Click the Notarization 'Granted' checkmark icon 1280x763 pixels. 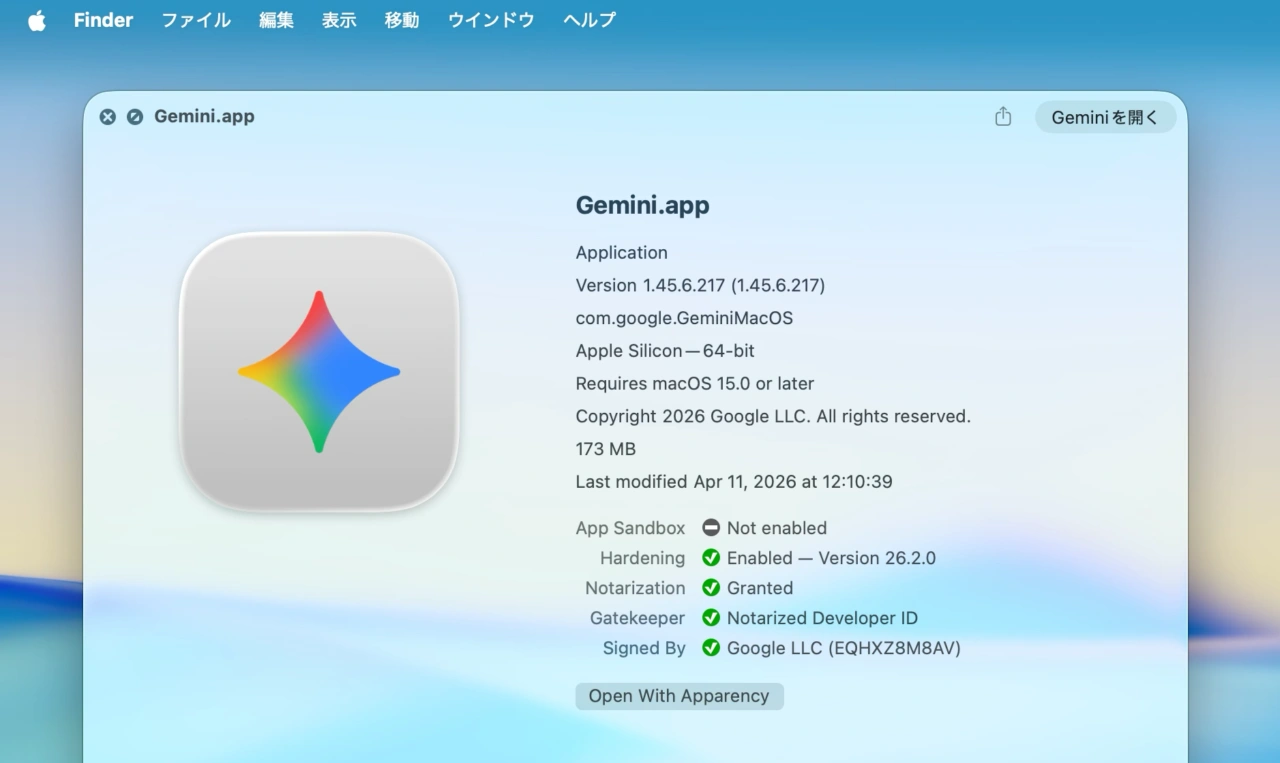710,588
